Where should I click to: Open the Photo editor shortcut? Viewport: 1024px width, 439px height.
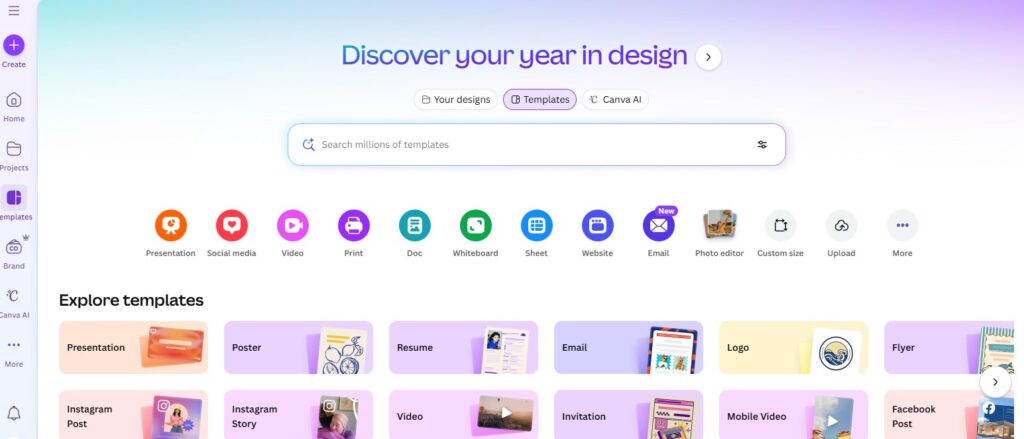[x=720, y=225]
